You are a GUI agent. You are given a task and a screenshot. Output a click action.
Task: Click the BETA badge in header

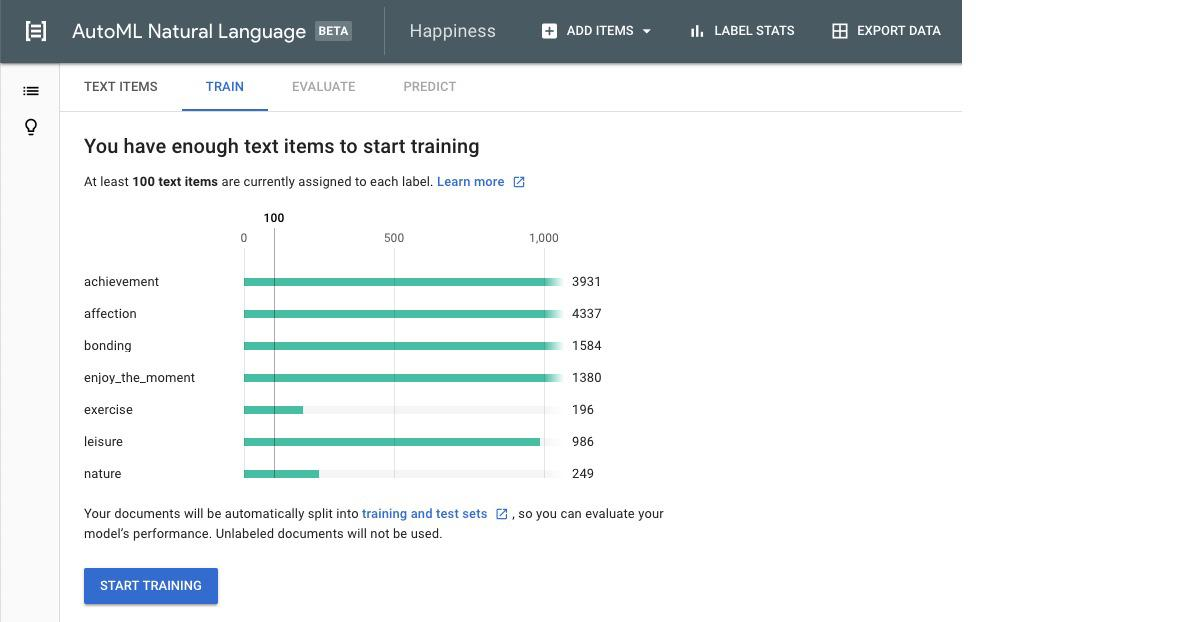point(333,31)
